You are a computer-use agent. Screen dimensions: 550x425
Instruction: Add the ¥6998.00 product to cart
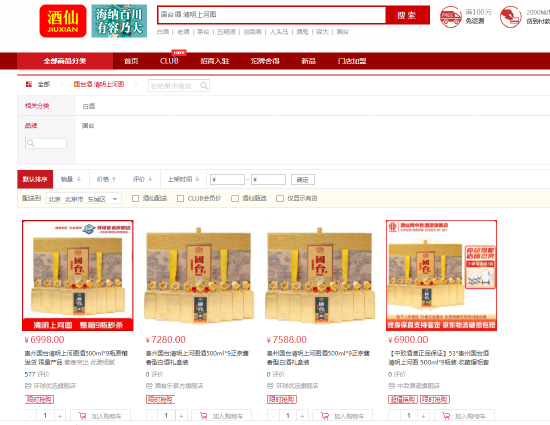[100, 416]
